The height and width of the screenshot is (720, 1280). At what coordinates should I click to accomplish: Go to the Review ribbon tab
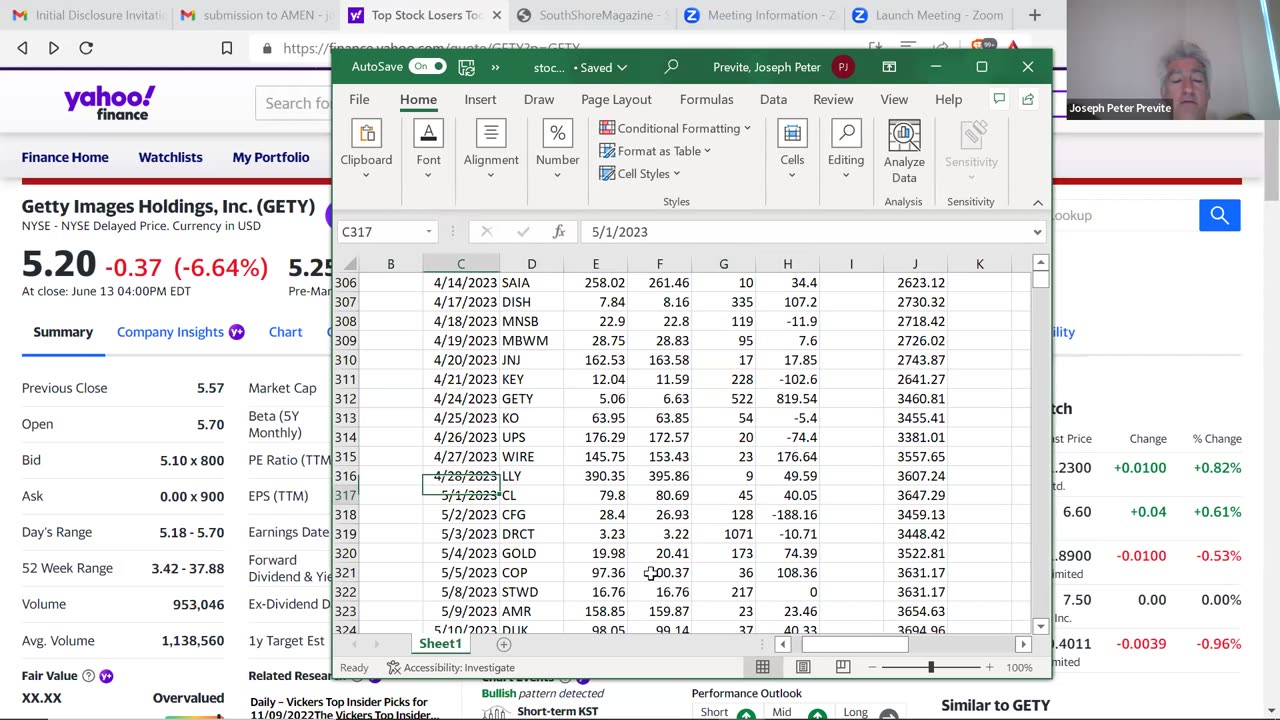point(833,99)
